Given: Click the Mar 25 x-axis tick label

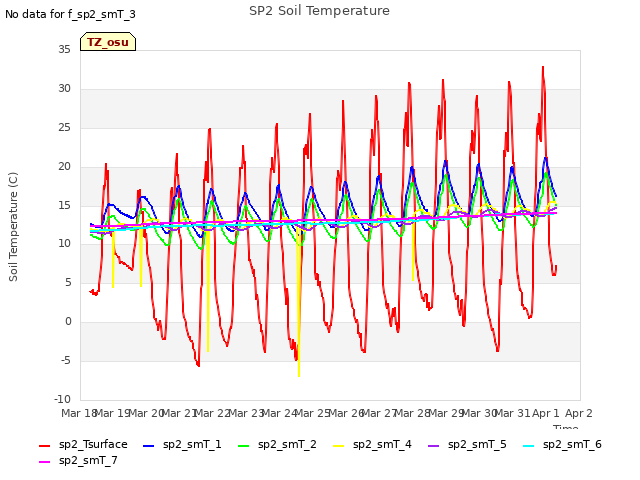Looking at the screenshot, I should pos(312,413).
